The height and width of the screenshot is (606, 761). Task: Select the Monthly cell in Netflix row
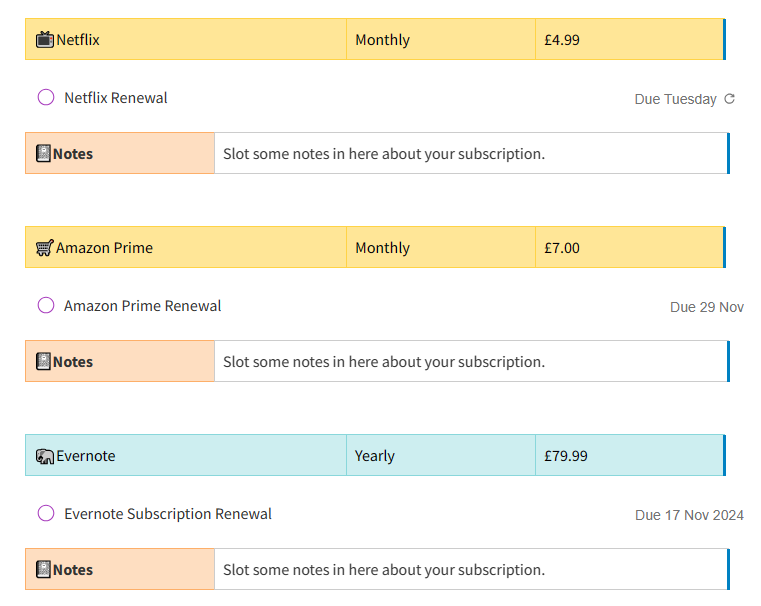tap(441, 39)
